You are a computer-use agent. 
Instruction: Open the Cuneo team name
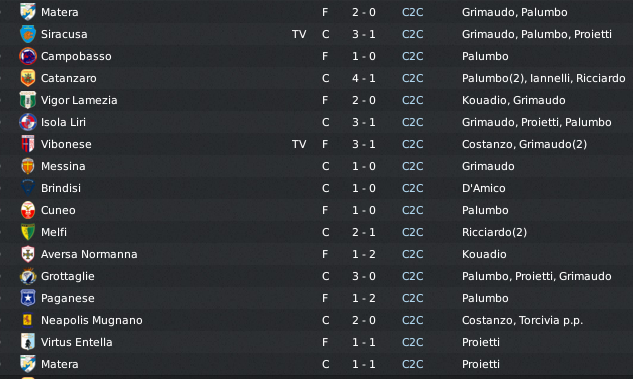(x=58, y=210)
